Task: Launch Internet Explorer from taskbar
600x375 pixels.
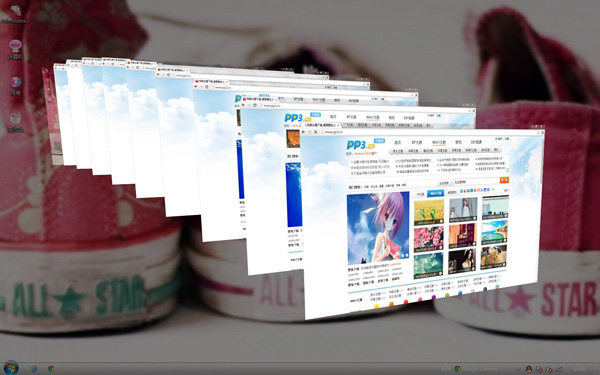Action: [34, 369]
